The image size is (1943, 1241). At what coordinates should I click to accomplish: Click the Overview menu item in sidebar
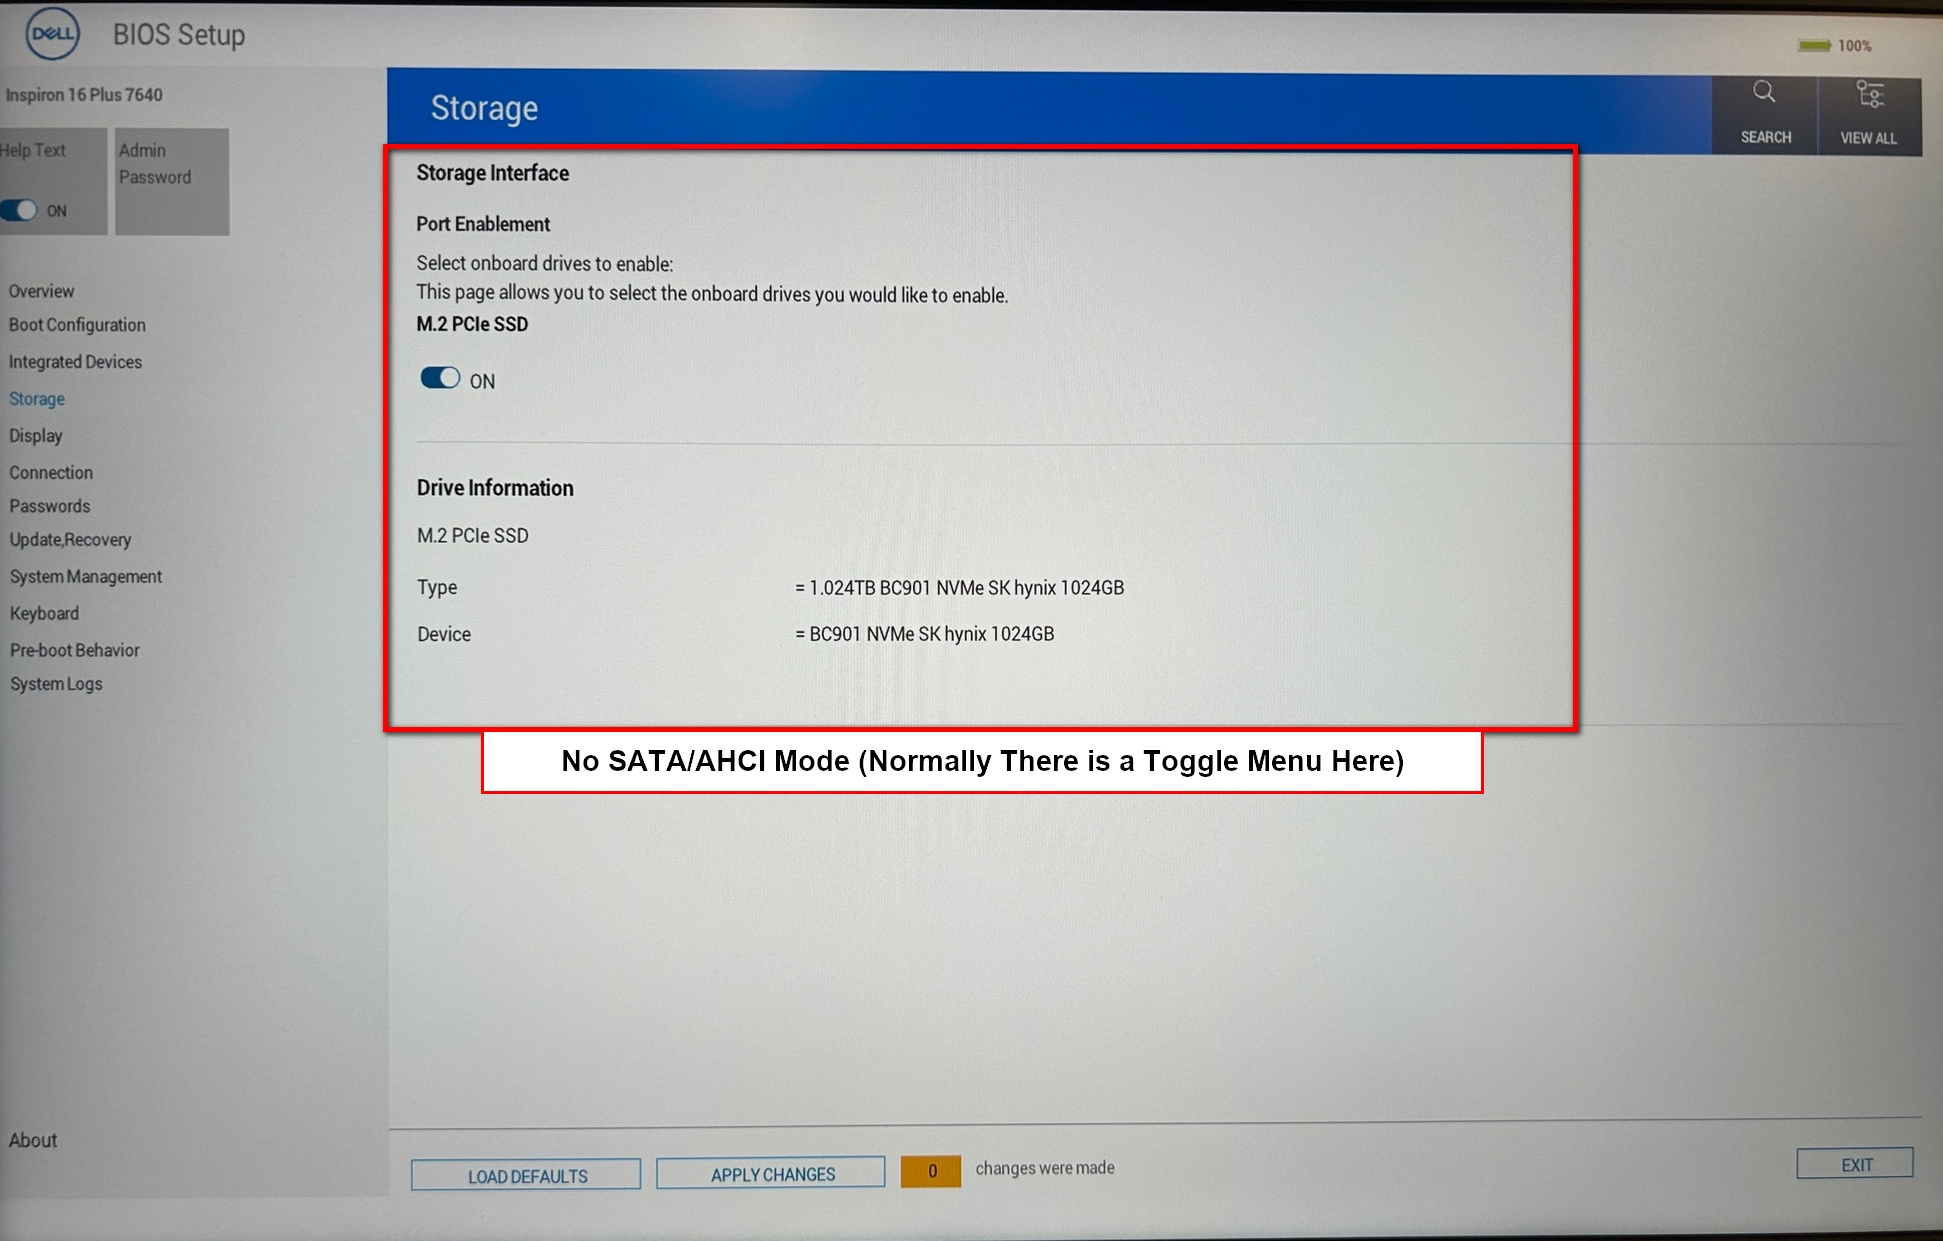coord(41,290)
